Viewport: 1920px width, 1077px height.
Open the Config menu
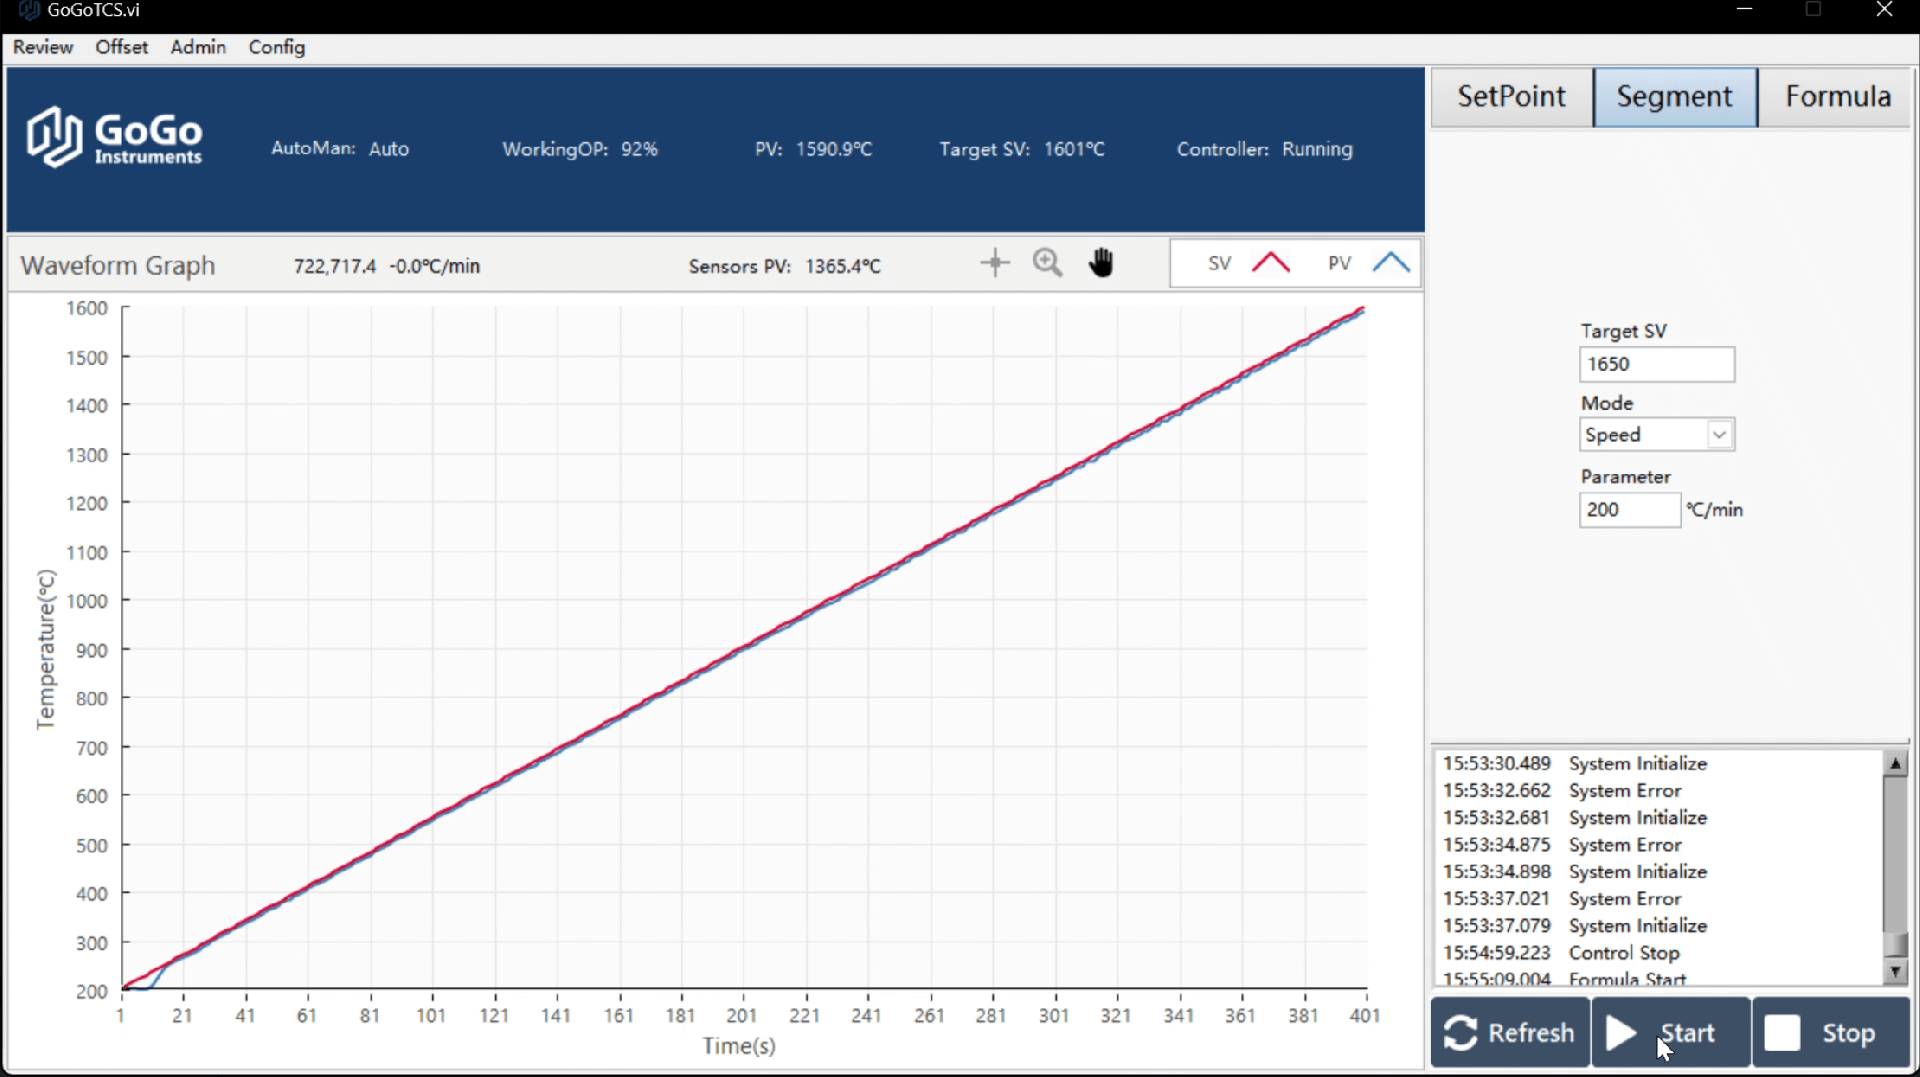point(277,47)
